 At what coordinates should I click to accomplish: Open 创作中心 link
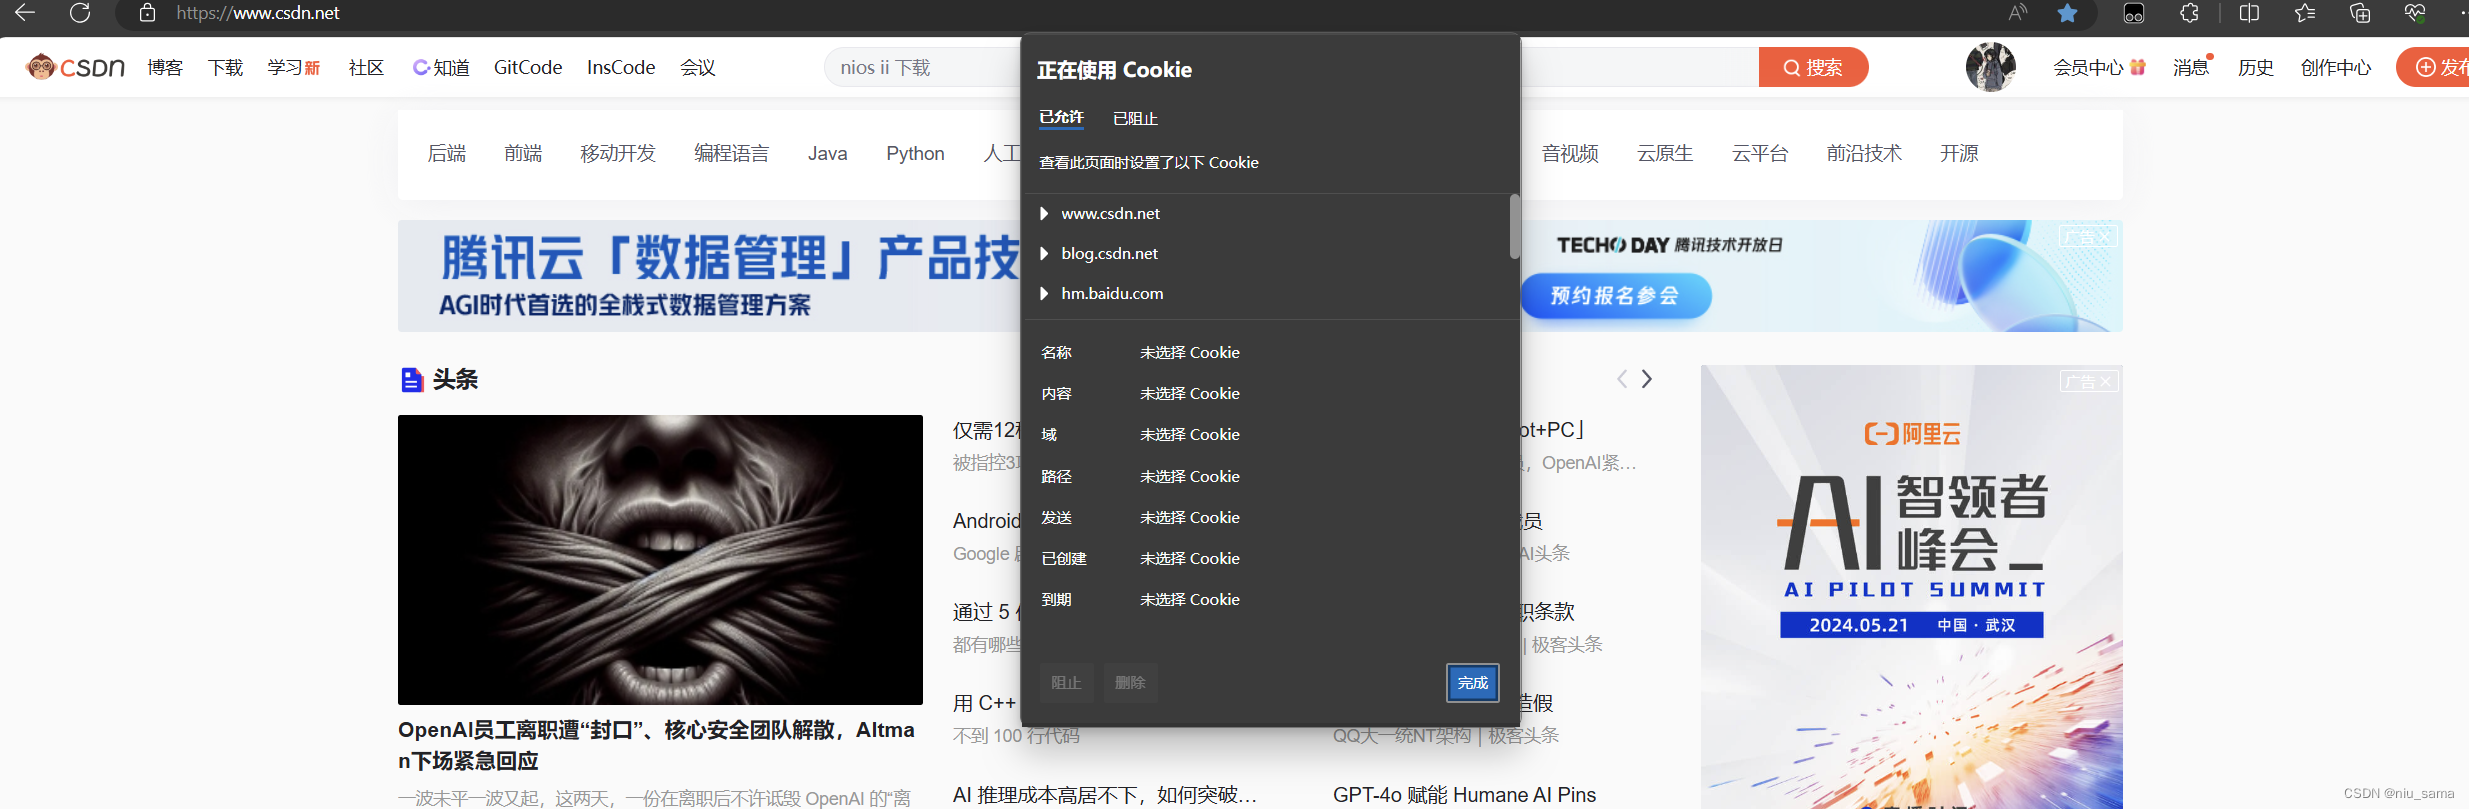coord(2336,67)
